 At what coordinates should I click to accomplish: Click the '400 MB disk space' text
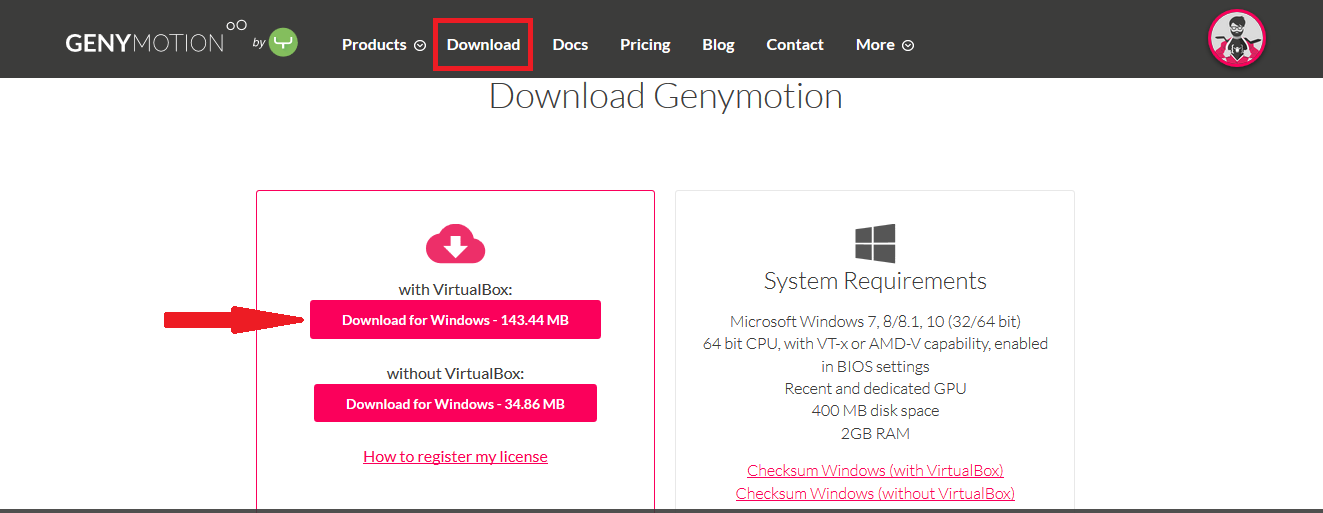(875, 410)
